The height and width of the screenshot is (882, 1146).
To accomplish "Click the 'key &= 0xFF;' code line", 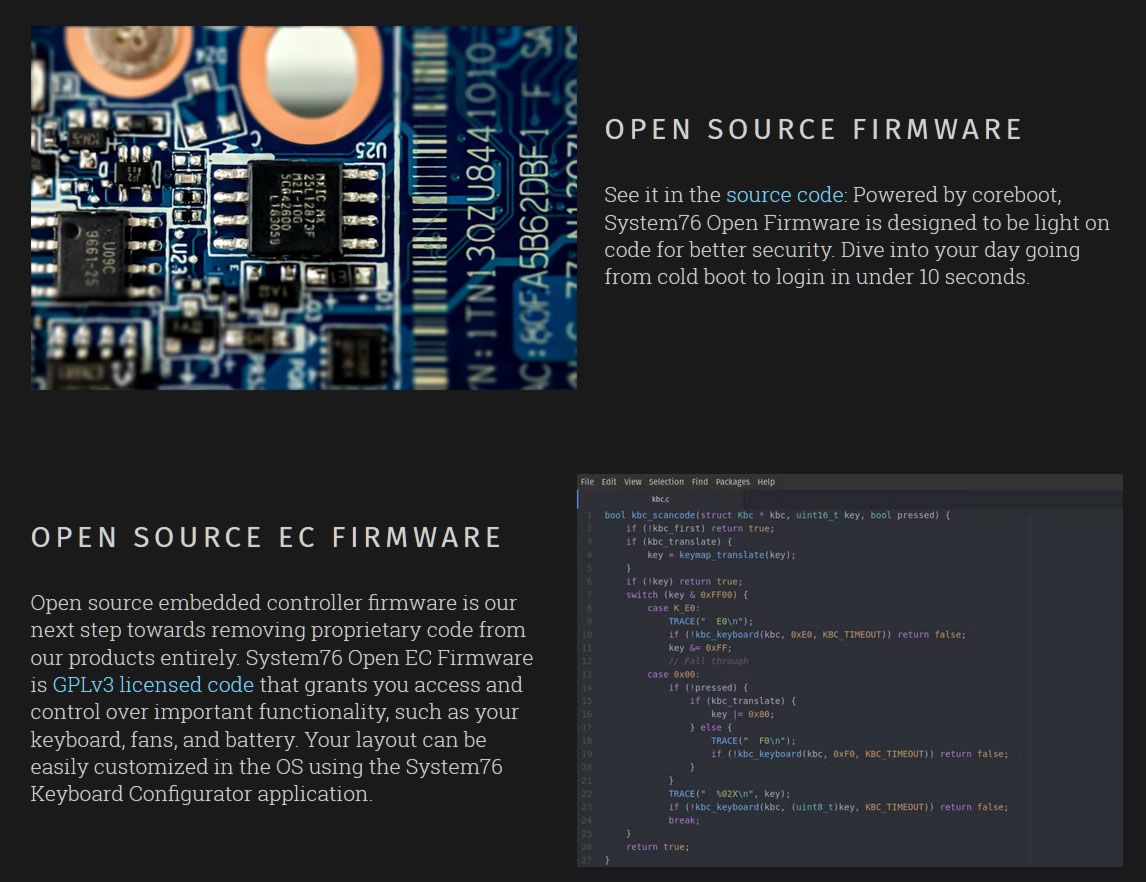I will pos(699,647).
